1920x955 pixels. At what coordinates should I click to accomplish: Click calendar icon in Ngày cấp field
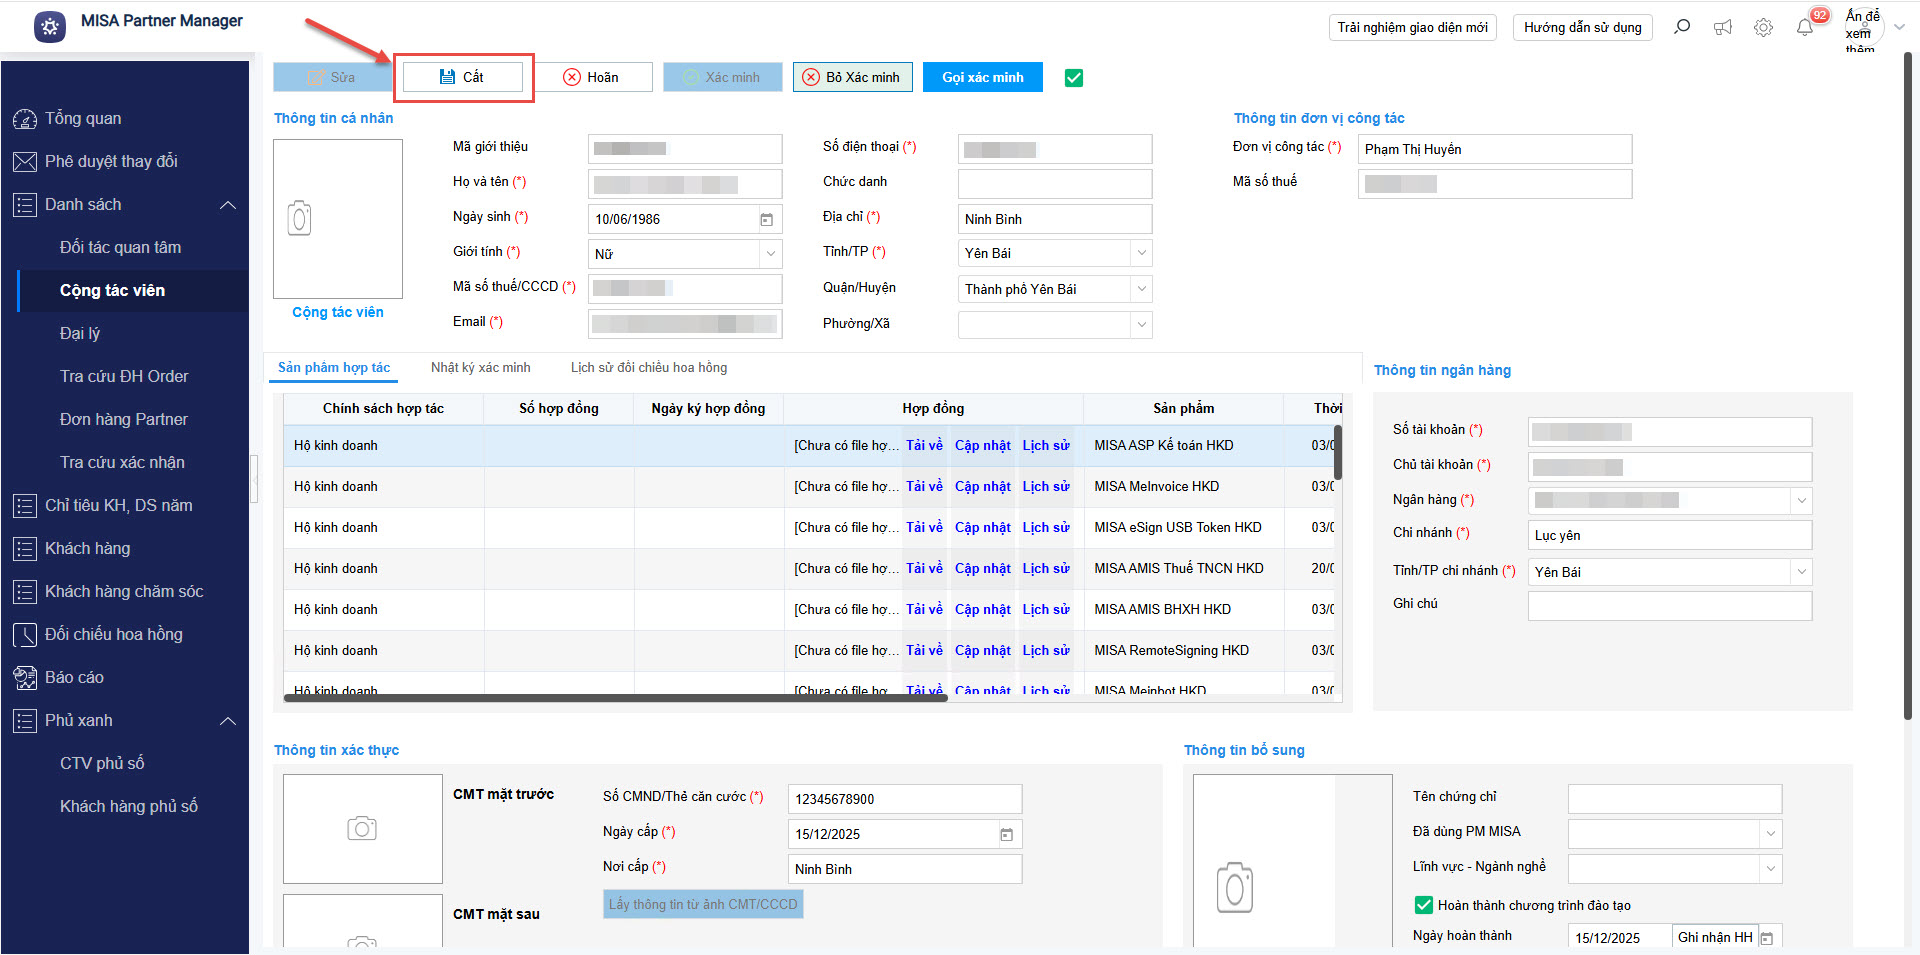pos(1007,834)
